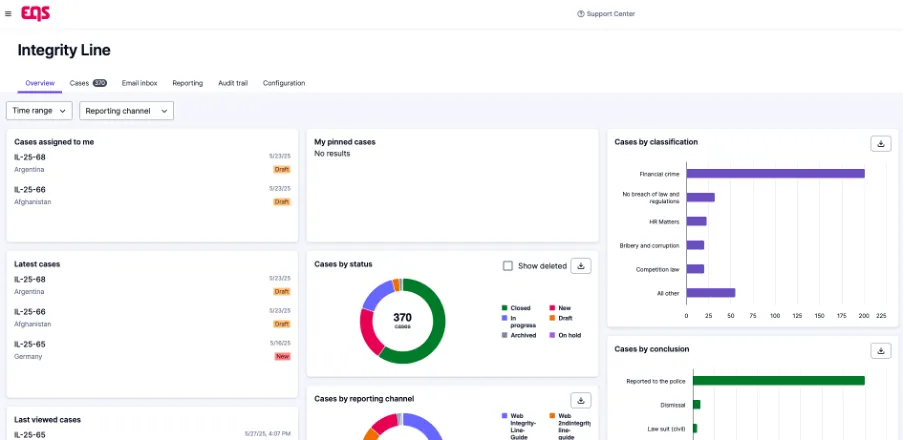
Task: Click the 370 cases count badge
Action: tap(100, 83)
